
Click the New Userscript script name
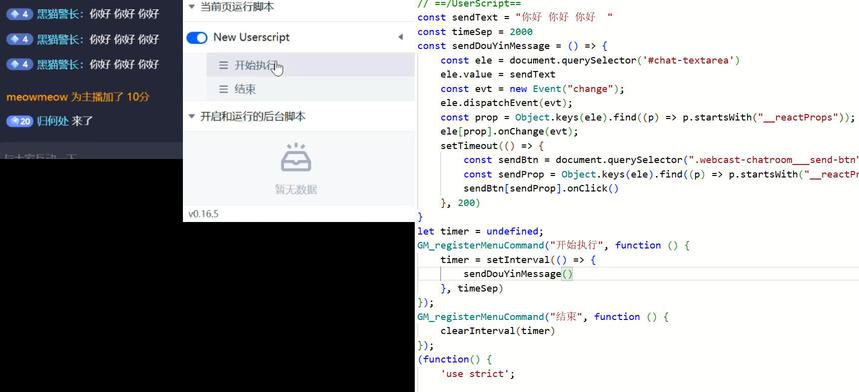point(251,37)
